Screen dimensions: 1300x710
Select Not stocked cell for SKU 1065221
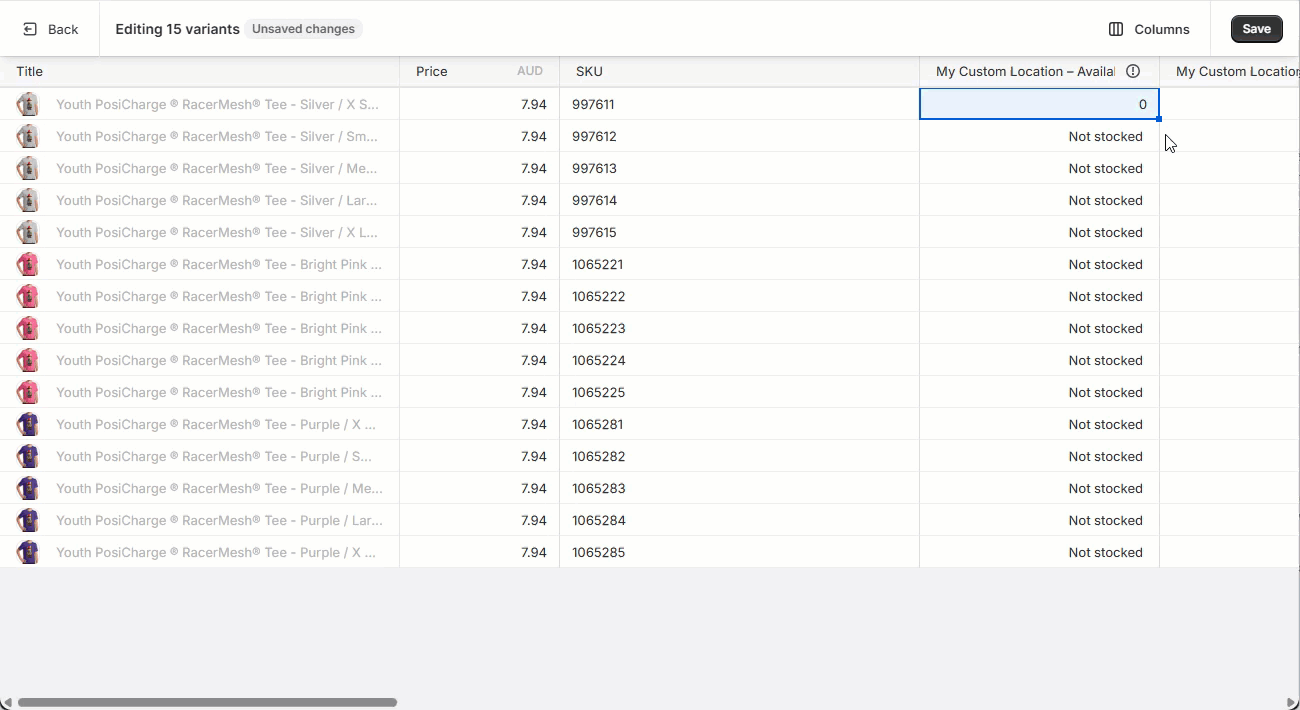[1040, 264]
